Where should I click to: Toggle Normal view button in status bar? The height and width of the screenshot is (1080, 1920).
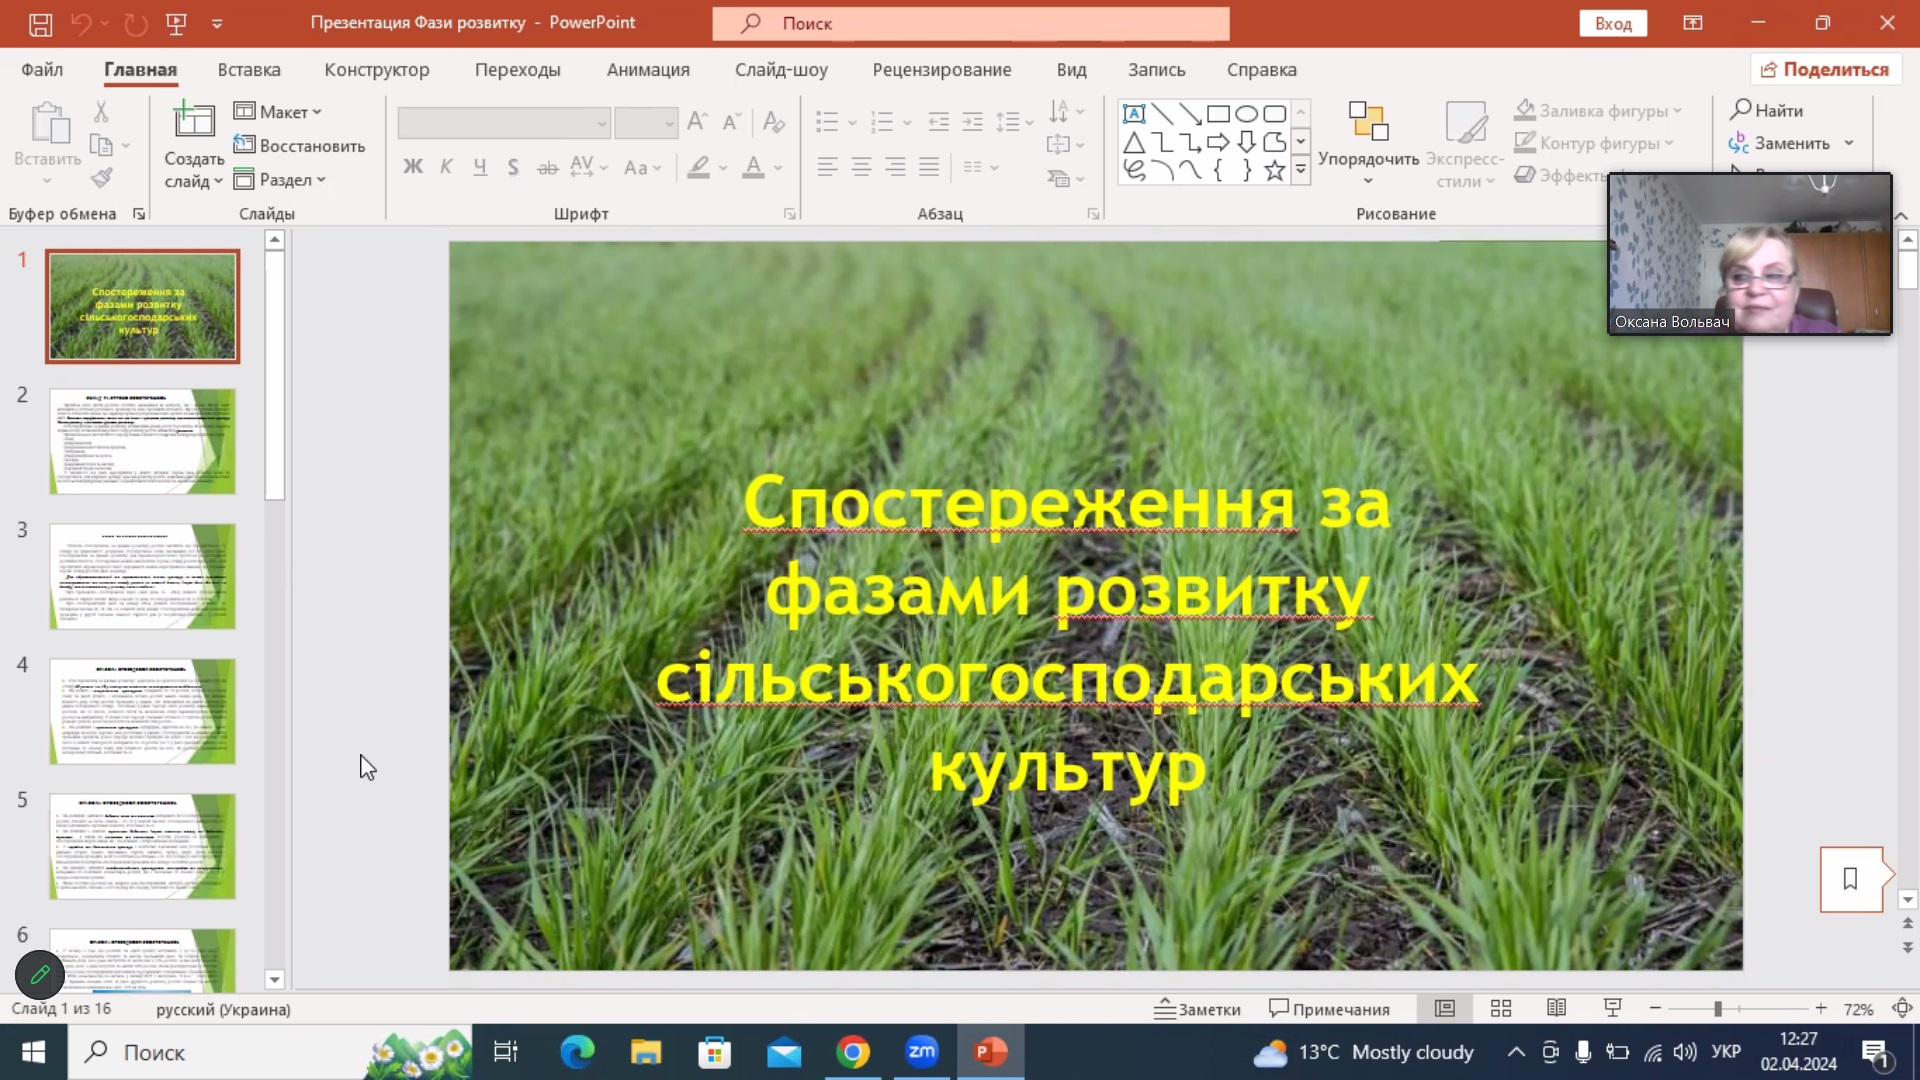tap(1445, 1008)
